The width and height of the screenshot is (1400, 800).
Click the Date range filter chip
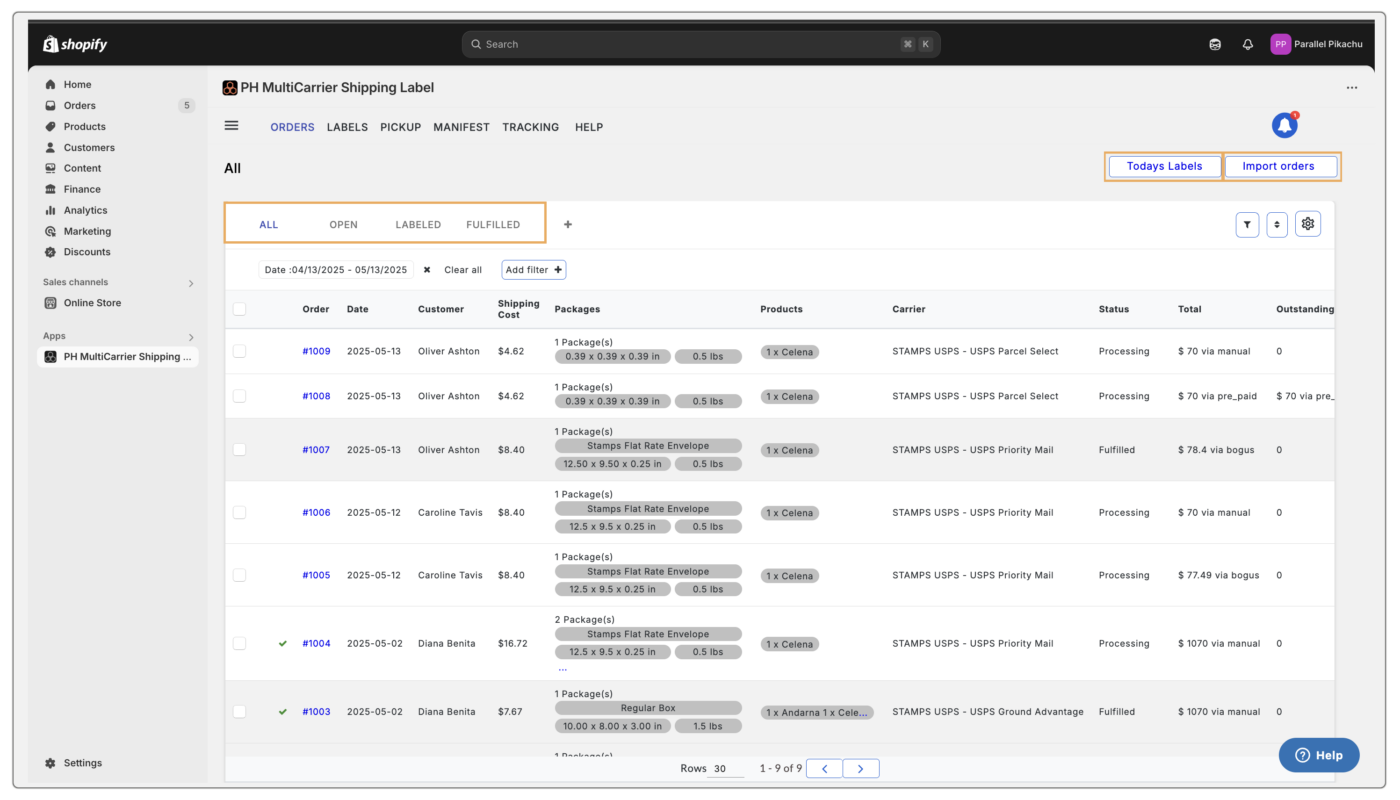(x=336, y=270)
